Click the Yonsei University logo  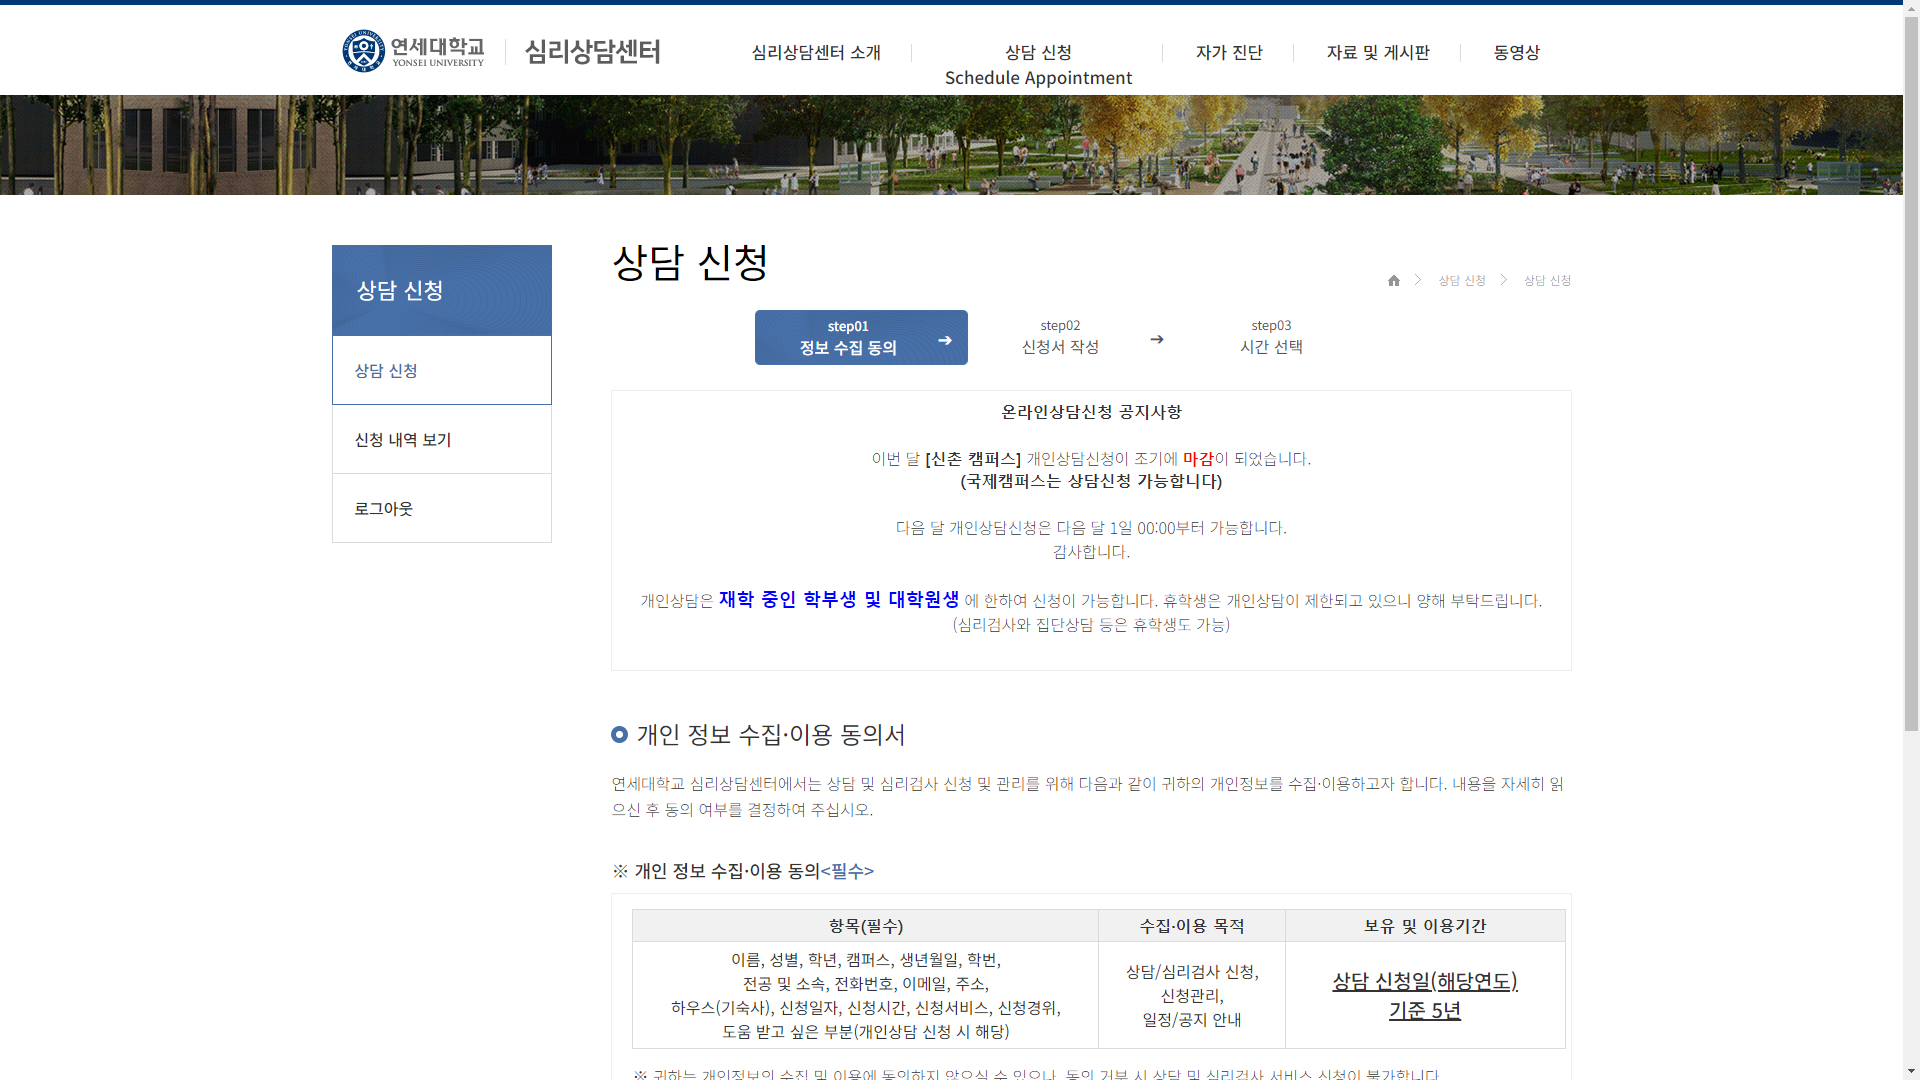click(413, 51)
